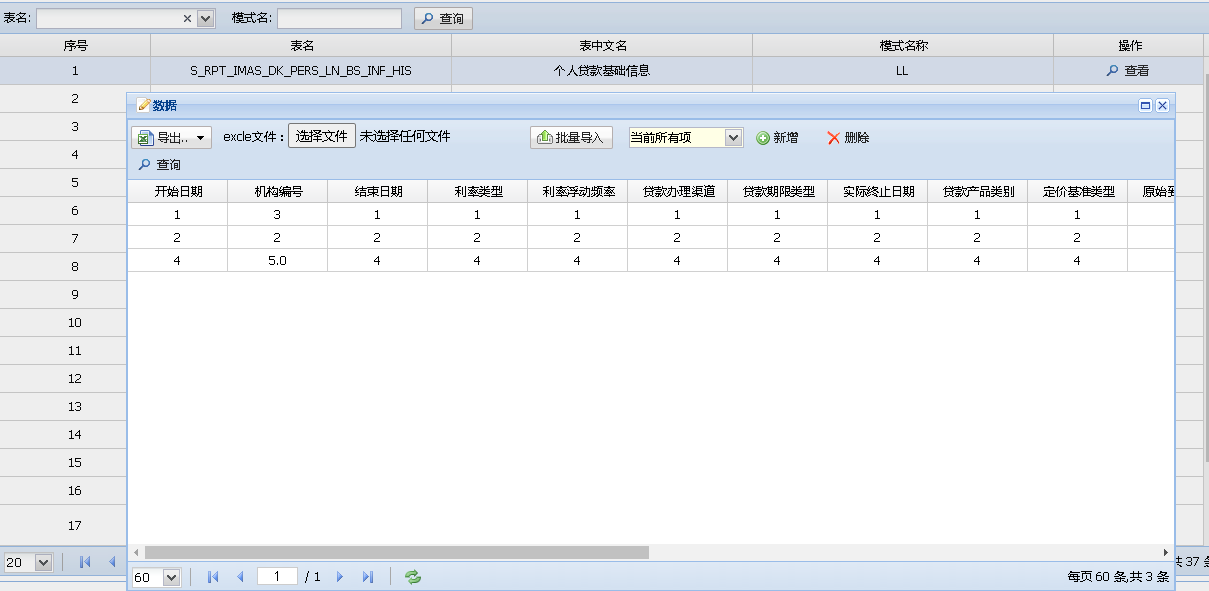Click 查询 search inside the data dialog

click(160, 164)
